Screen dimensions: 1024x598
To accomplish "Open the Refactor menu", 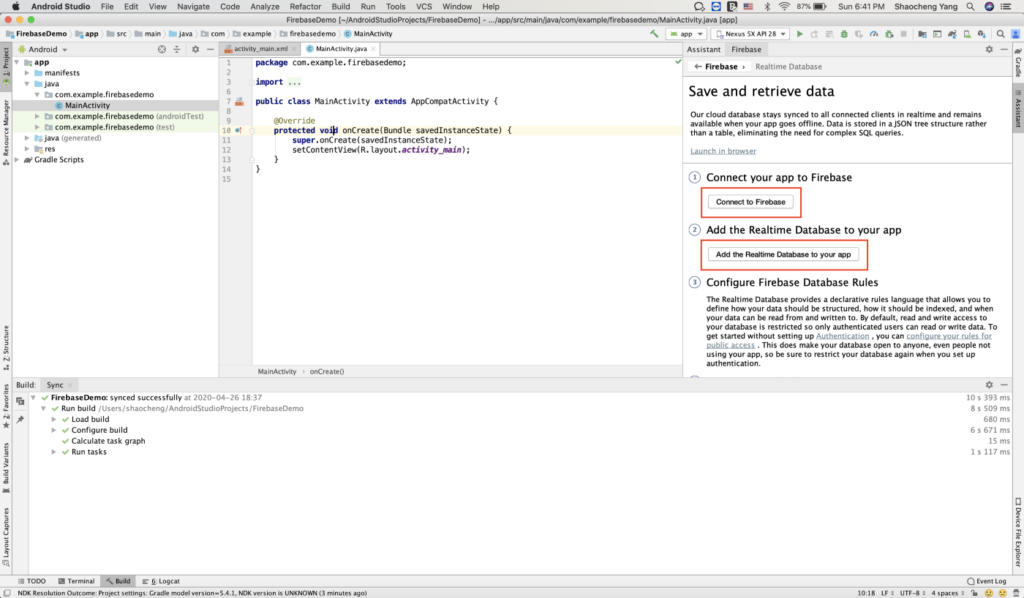I will (x=305, y=7).
